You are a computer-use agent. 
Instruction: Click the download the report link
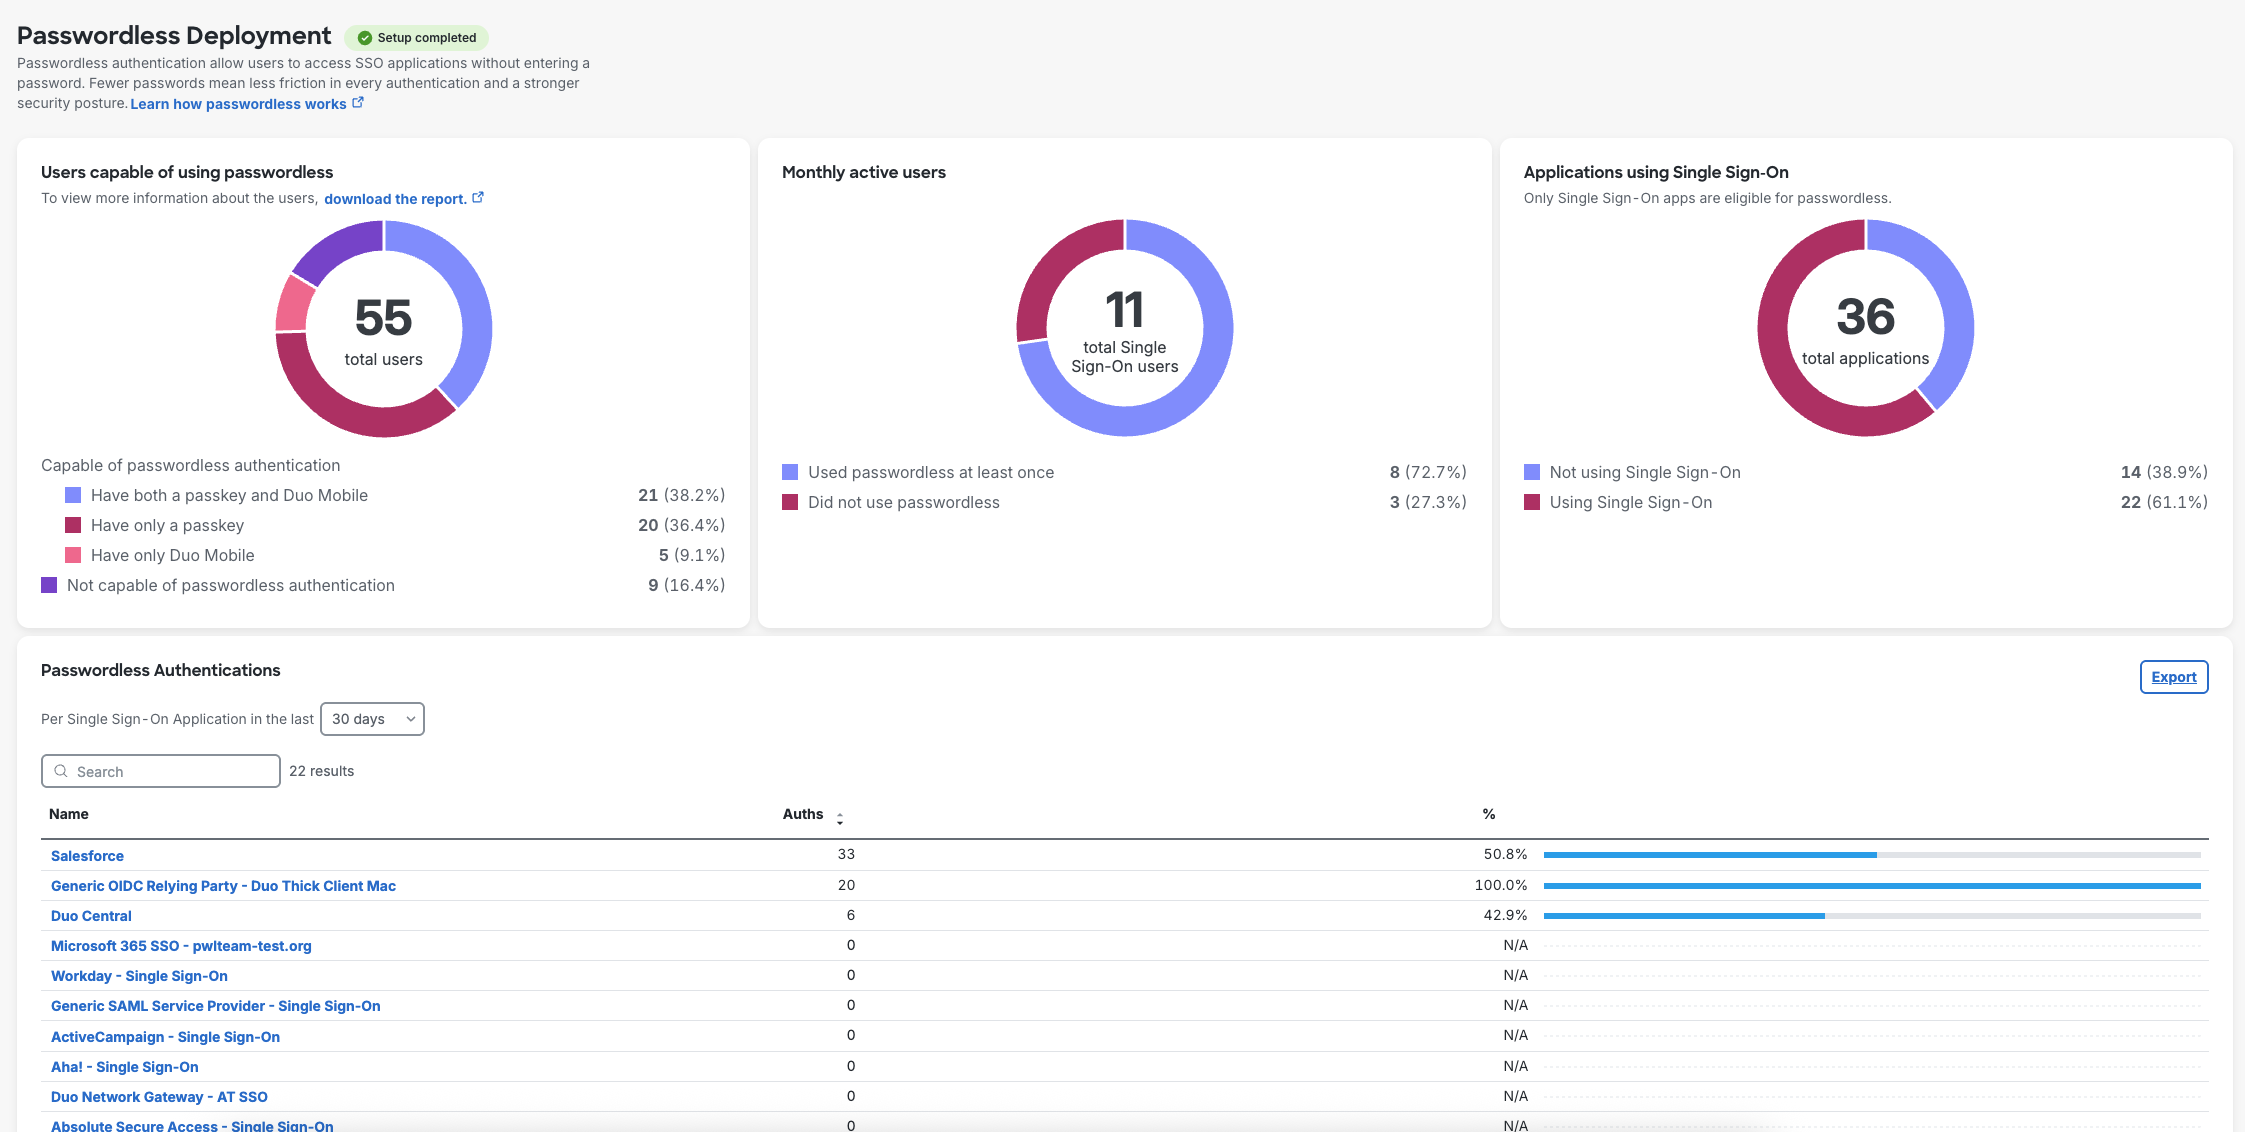(394, 198)
